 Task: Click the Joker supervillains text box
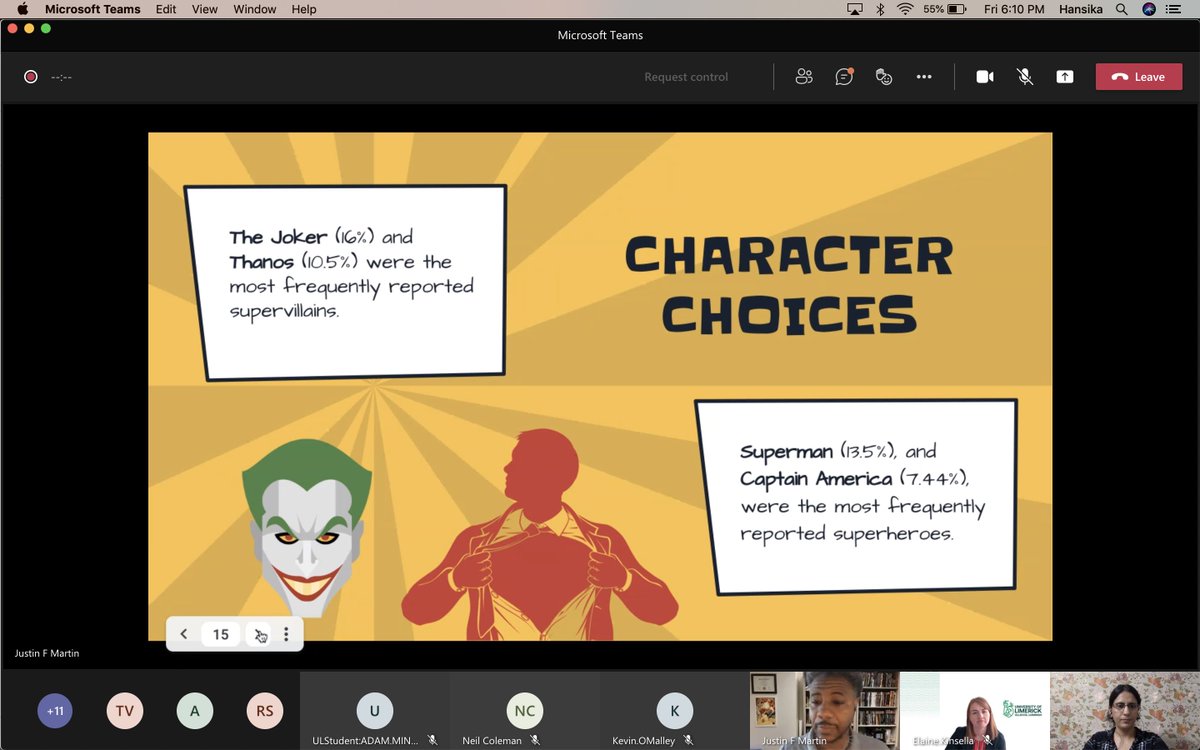[x=346, y=282]
